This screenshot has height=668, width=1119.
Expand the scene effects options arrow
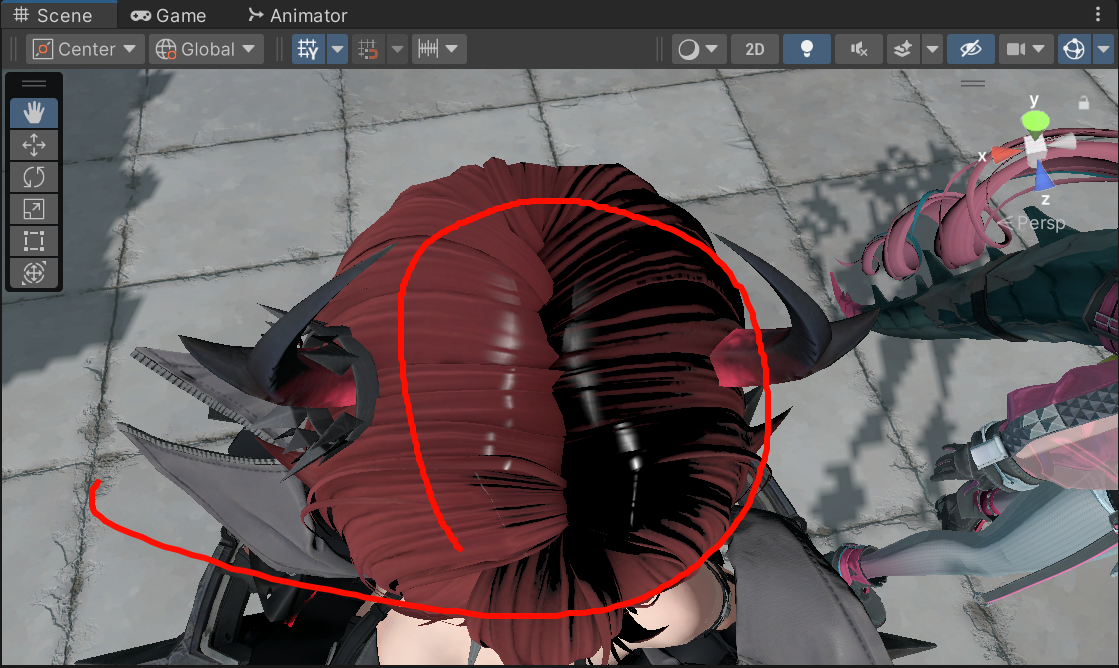[932, 49]
